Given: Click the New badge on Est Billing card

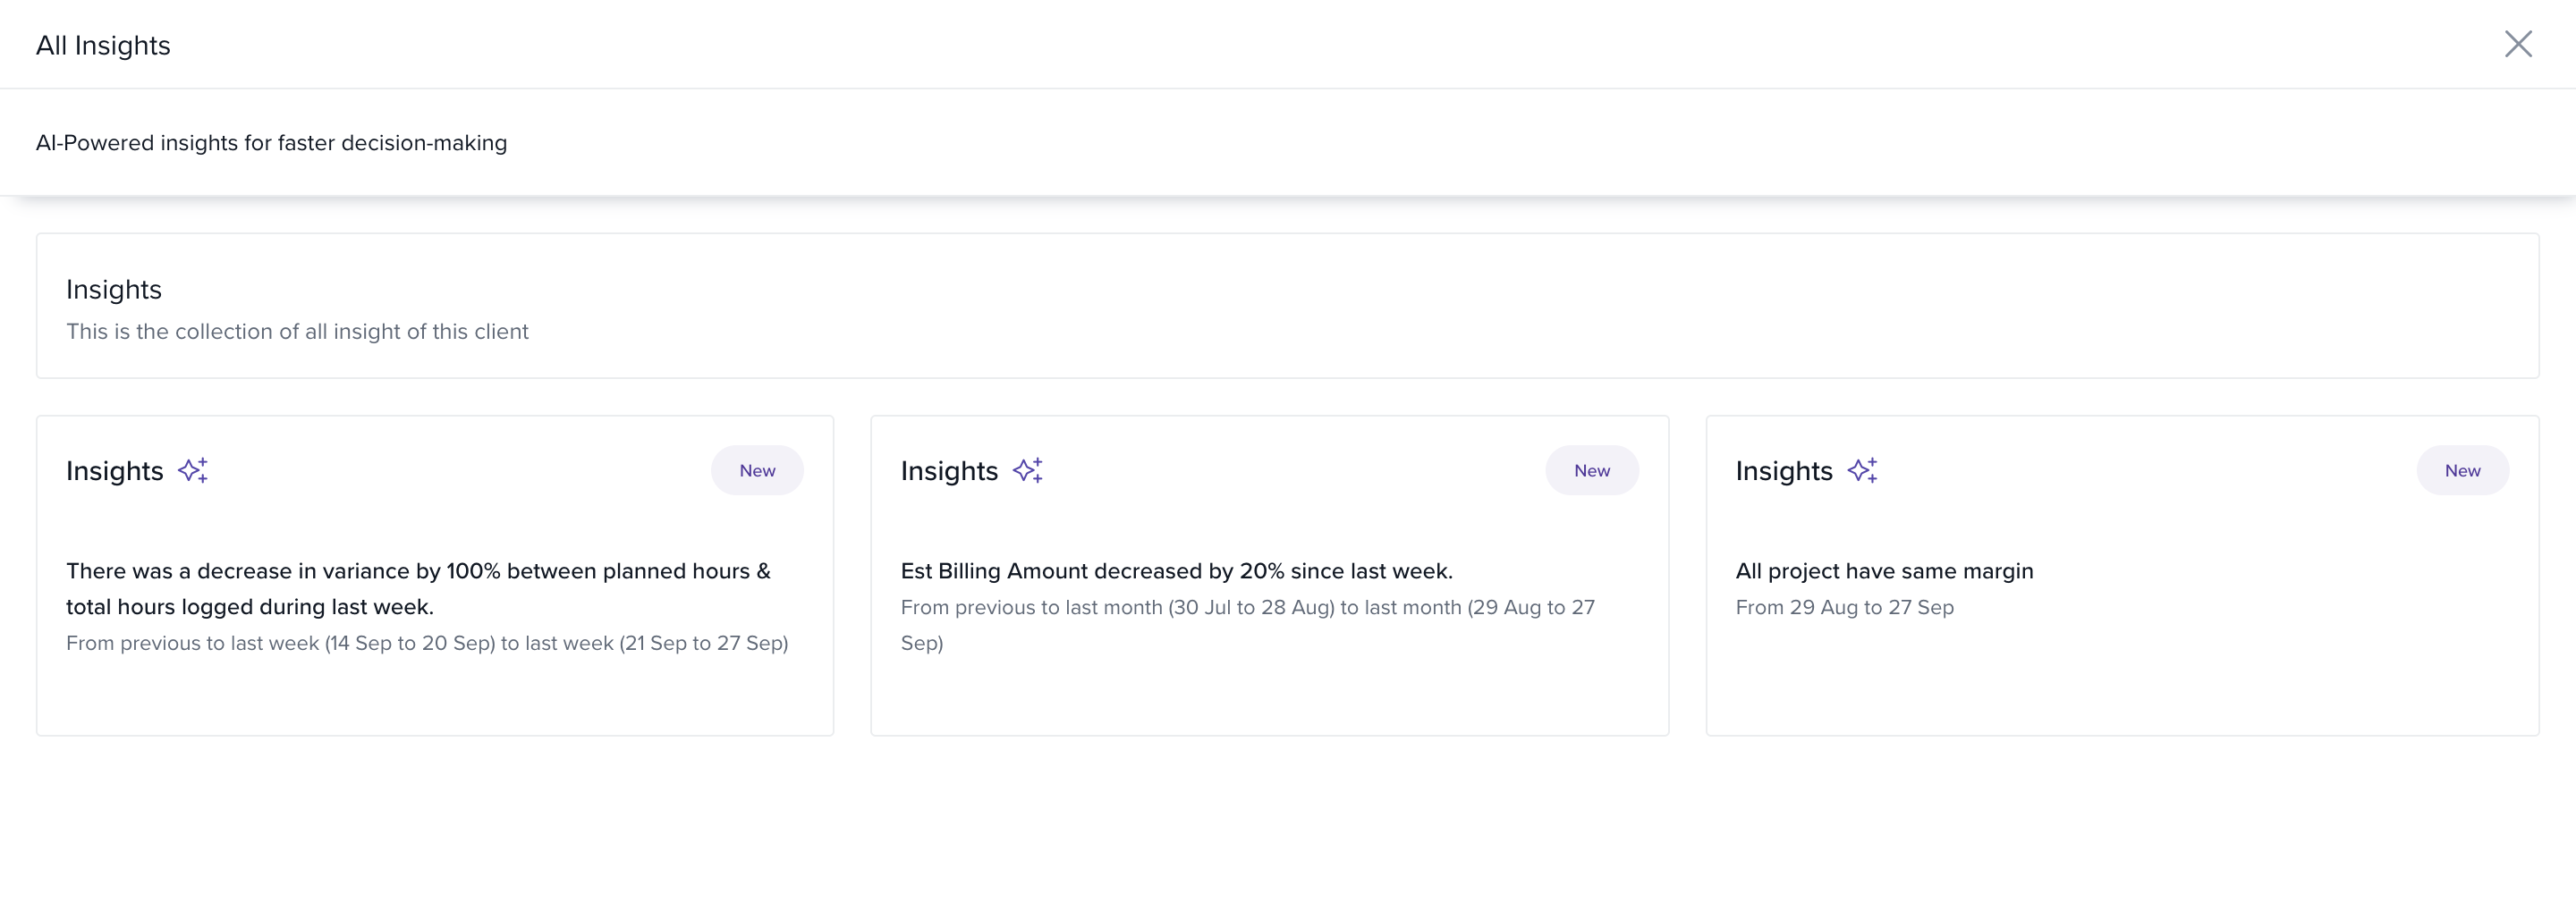Looking at the screenshot, I should [x=1591, y=470].
